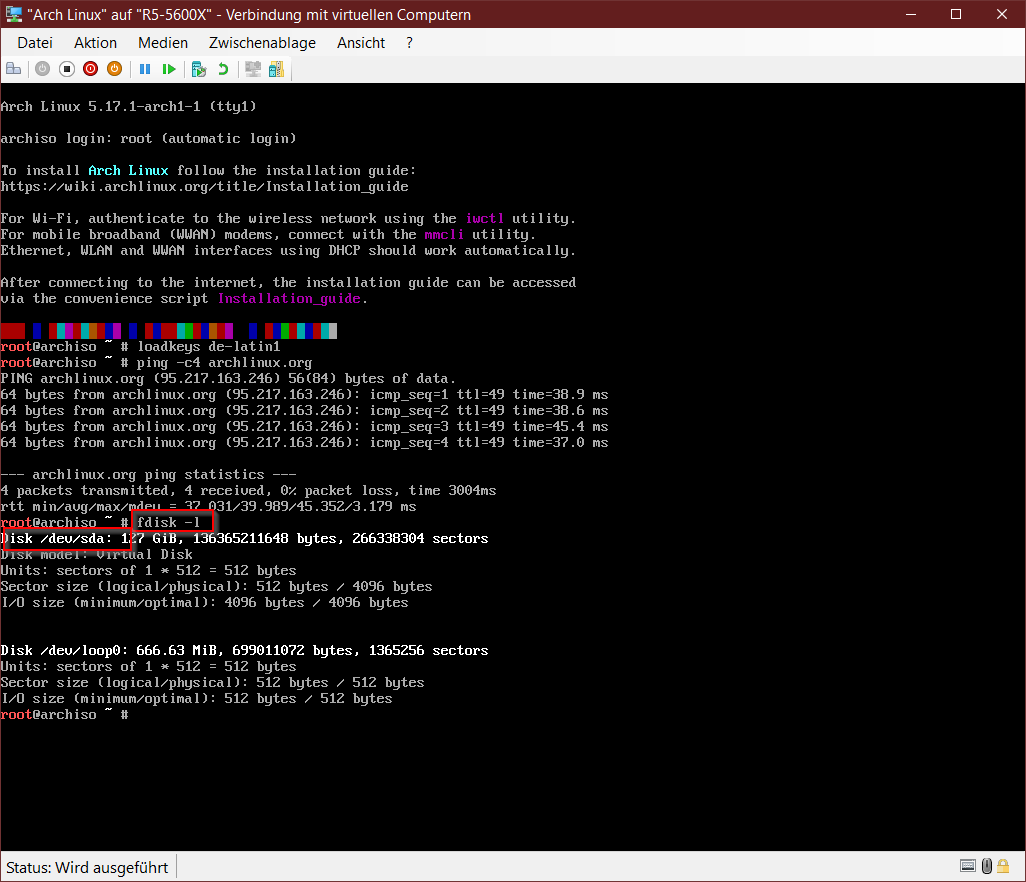Click the ping statistics header line
The height and width of the screenshot is (882, 1026).
click(x=148, y=474)
